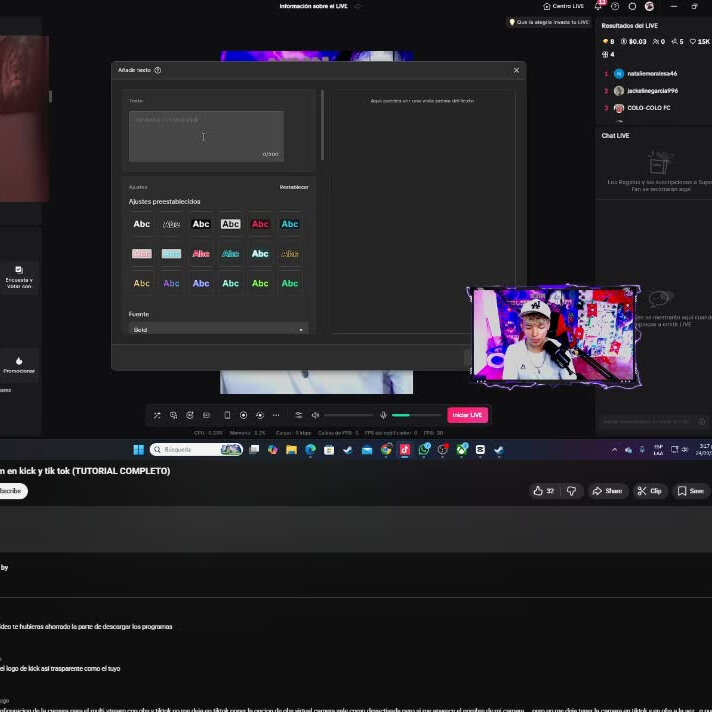This screenshot has height=712, width=712.
Task: Click the record button icon in toolbar
Action: (243, 415)
